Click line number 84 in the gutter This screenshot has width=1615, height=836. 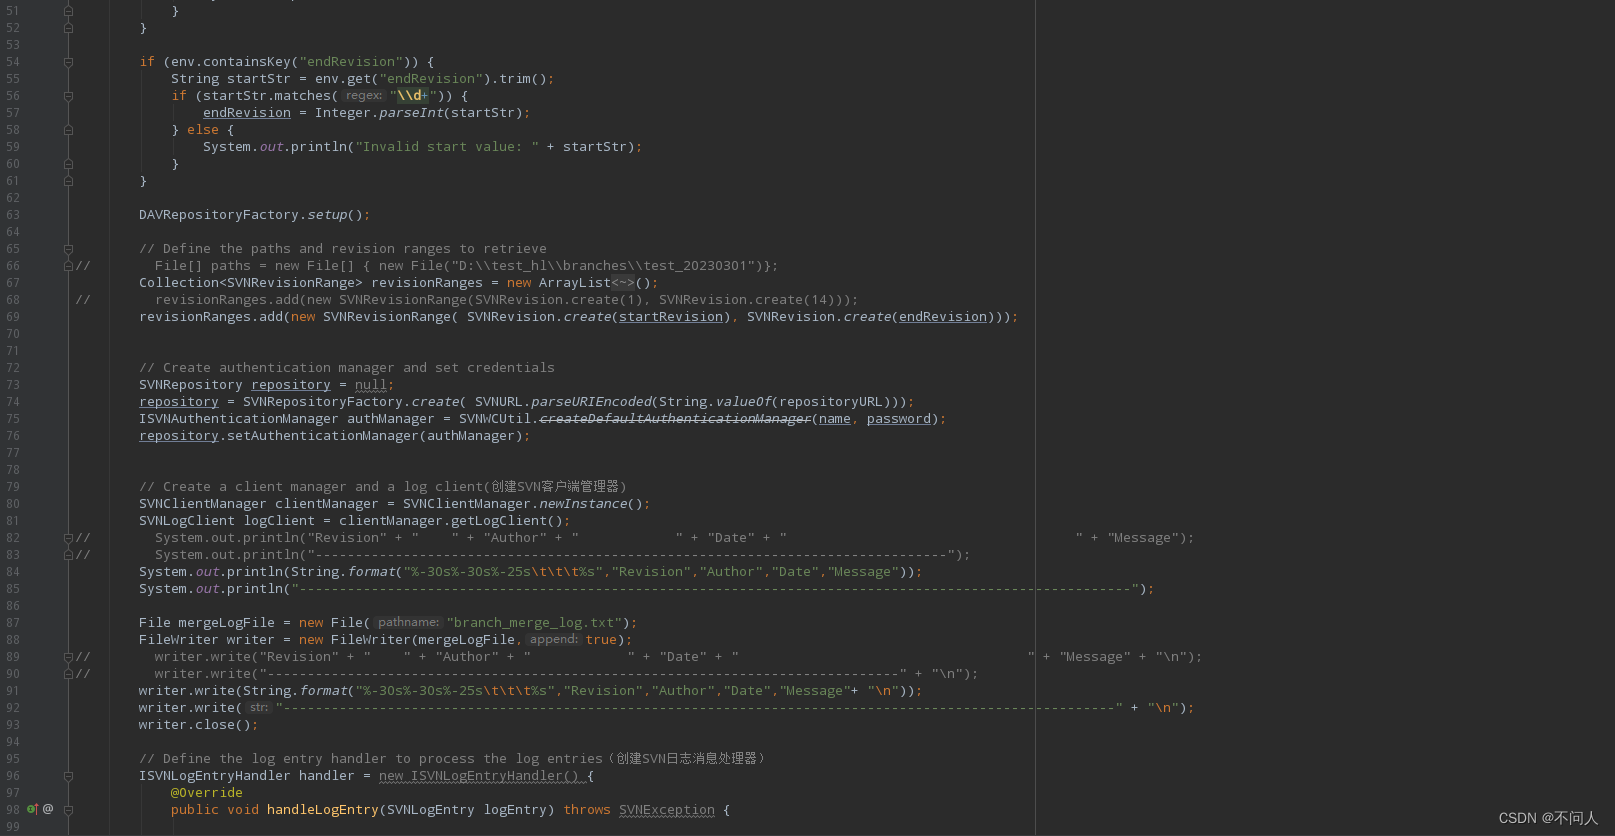click(13, 572)
